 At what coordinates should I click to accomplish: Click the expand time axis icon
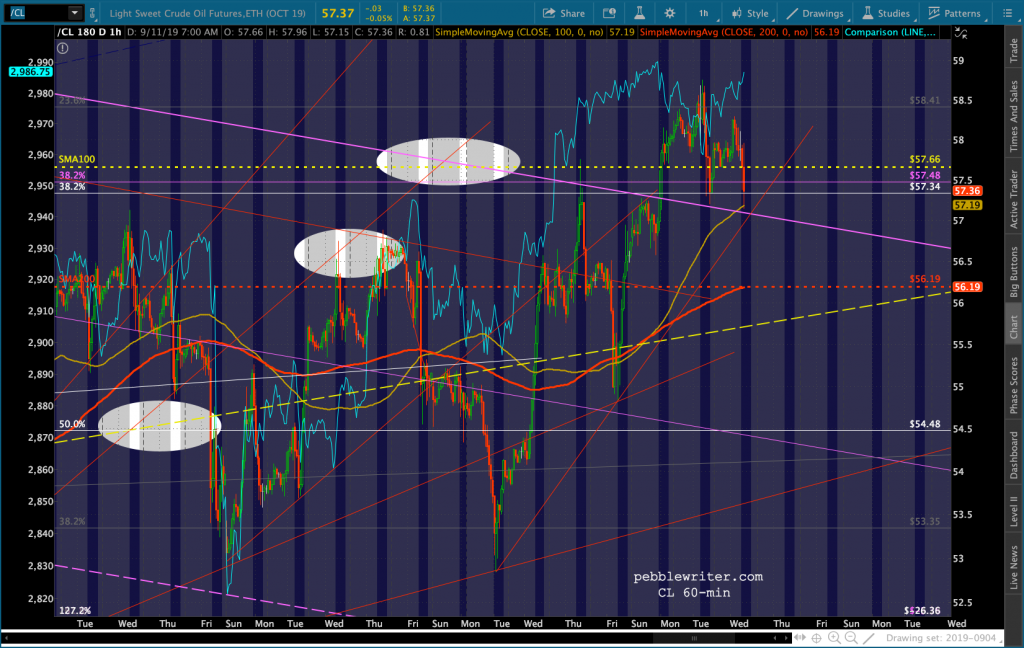[x=799, y=638]
